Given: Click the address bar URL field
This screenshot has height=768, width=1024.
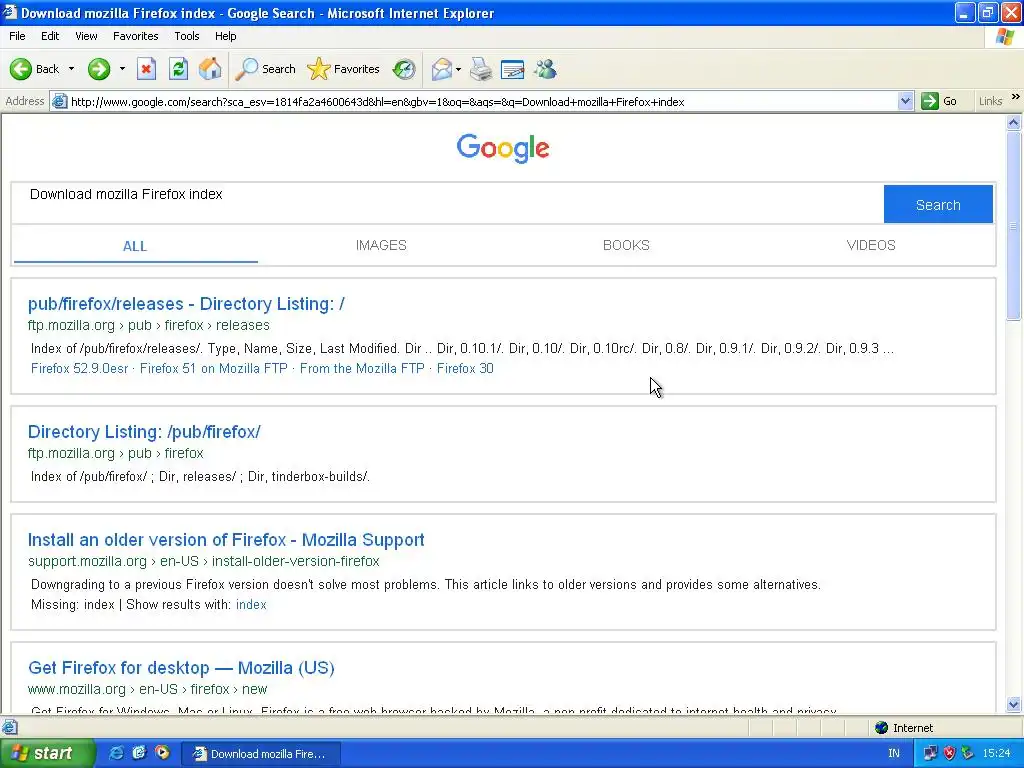Looking at the screenshot, I should (x=483, y=102).
